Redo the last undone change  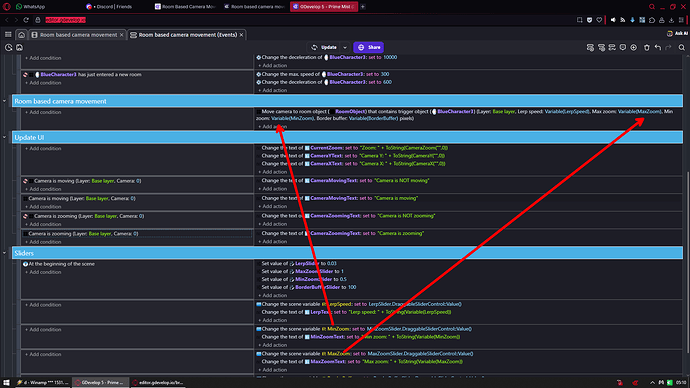[x=668, y=48]
